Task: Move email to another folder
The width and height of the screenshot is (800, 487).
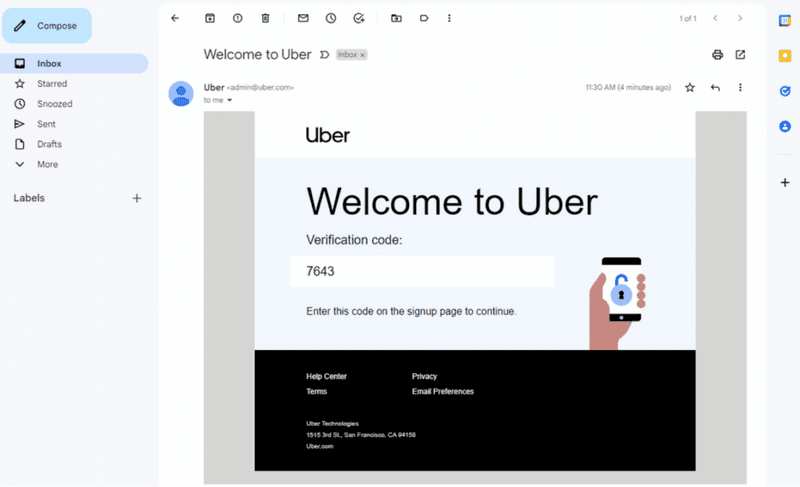Action: tap(396, 18)
